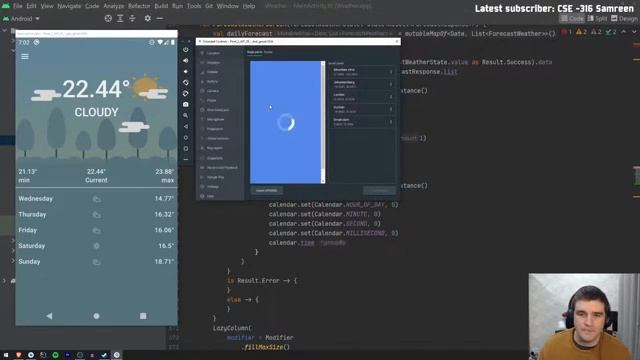640x360 pixels.
Task: Click the 22.44° current temperature text
Action: tap(96, 89)
